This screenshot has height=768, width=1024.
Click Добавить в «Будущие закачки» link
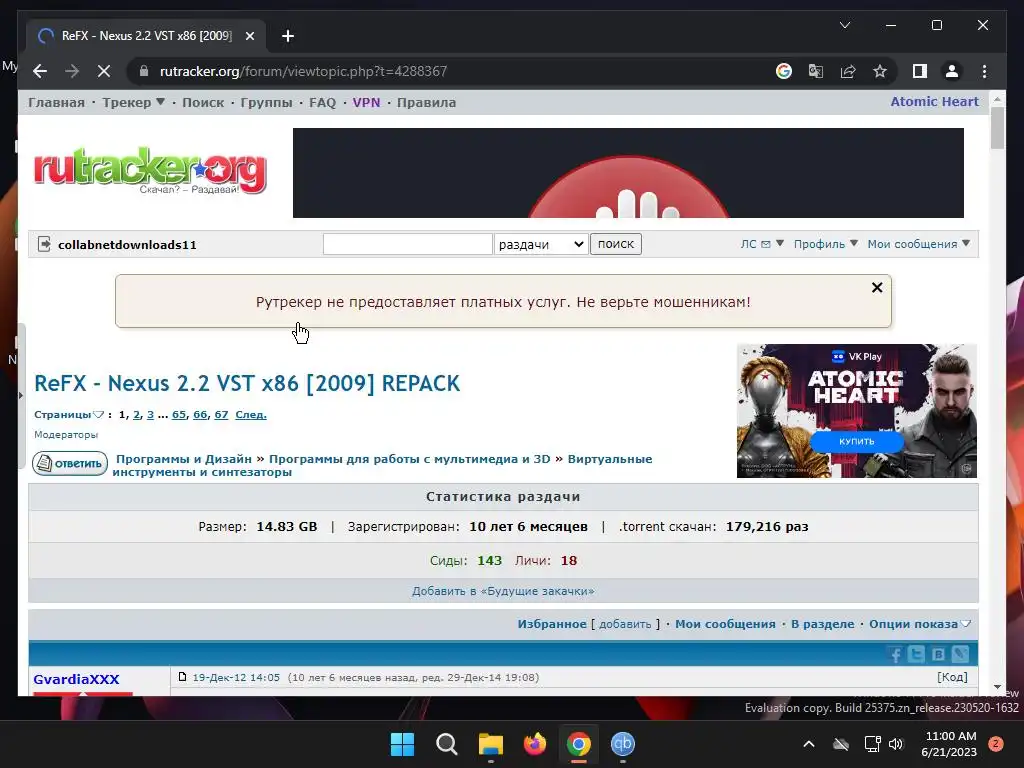(x=503, y=591)
